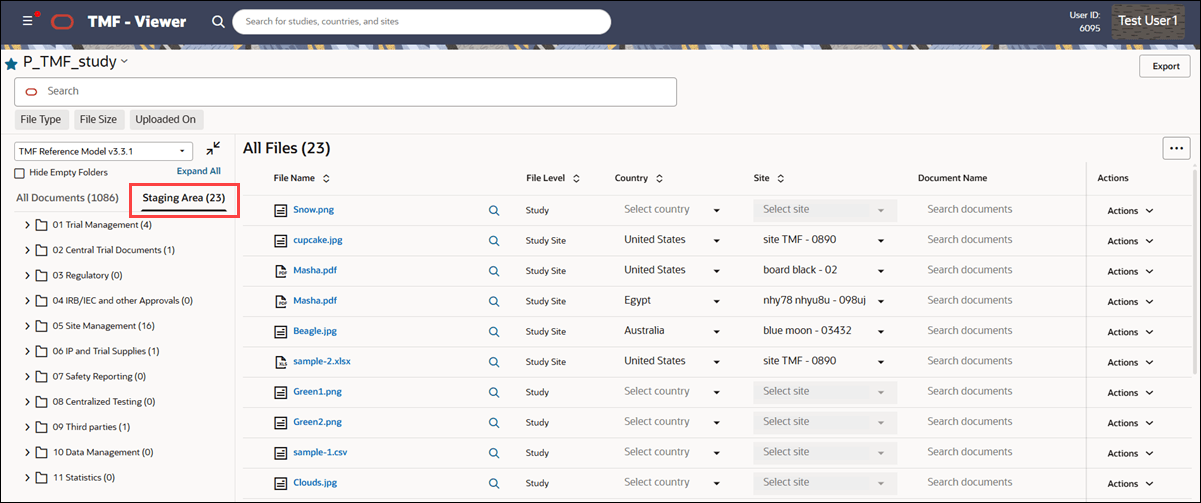Click the study document Search field
The image size is (1201, 503).
pos(345,91)
